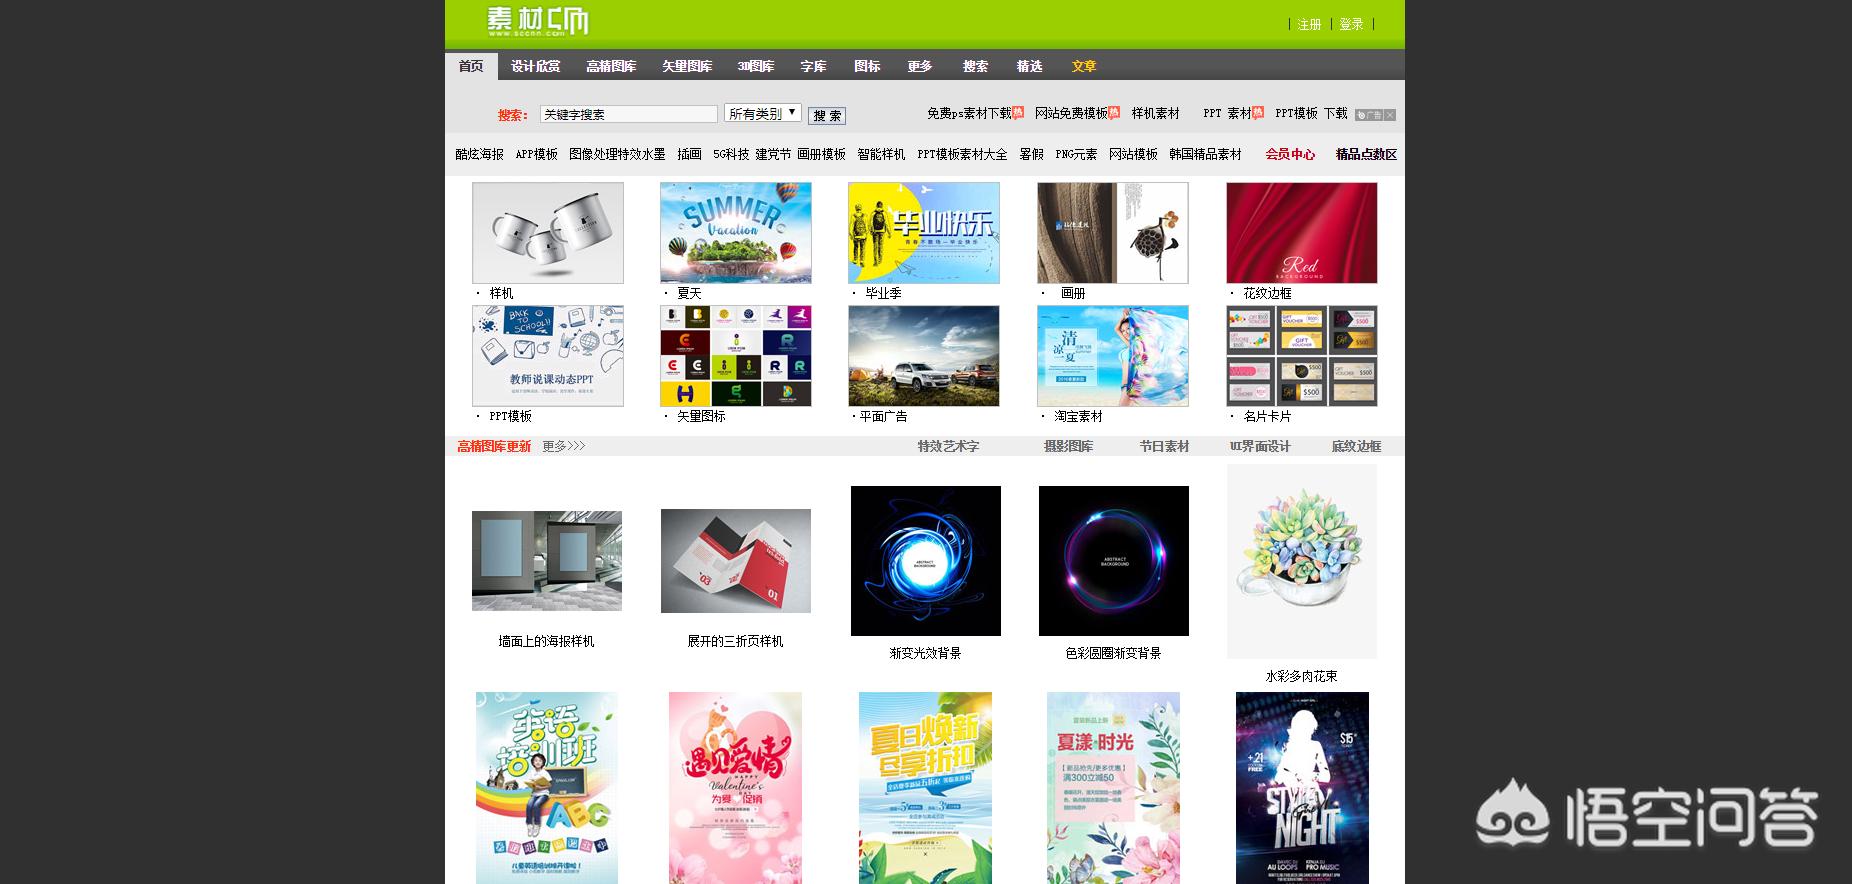Open the 平面广告 car thumbnail
This screenshot has width=1852, height=884.
pos(924,356)
